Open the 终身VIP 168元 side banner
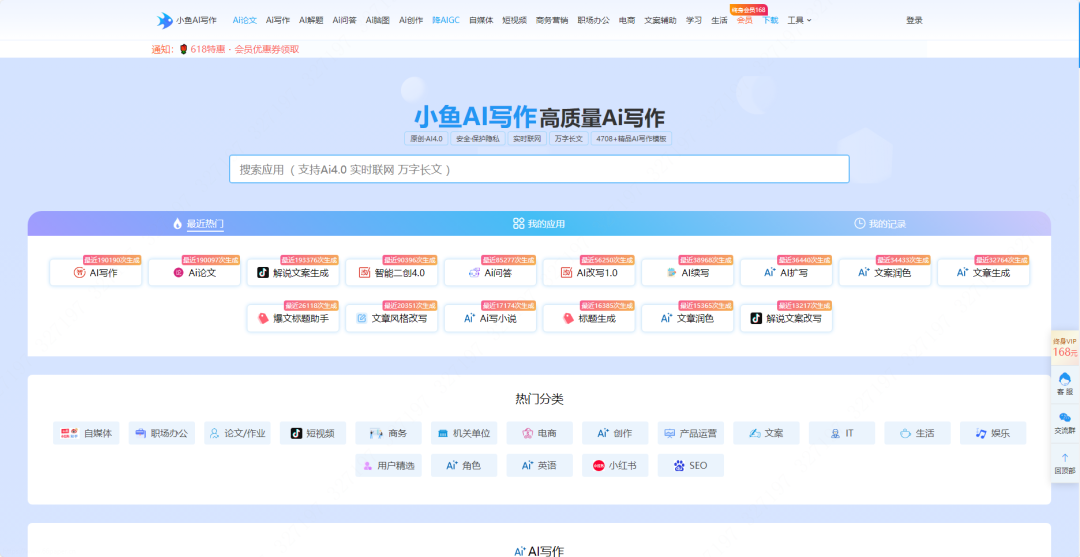The image size is (1080, 557). tap(1065, 347)
